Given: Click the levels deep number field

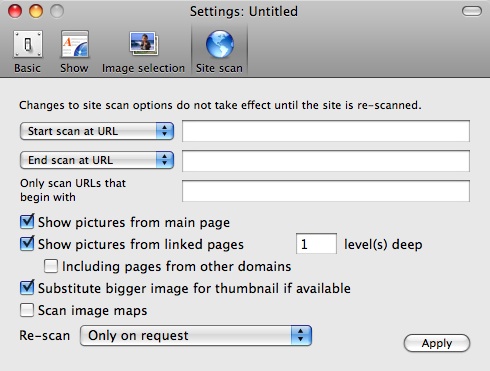Looking at the screenshot, I should pyautogui.click(x=316, y=244).
